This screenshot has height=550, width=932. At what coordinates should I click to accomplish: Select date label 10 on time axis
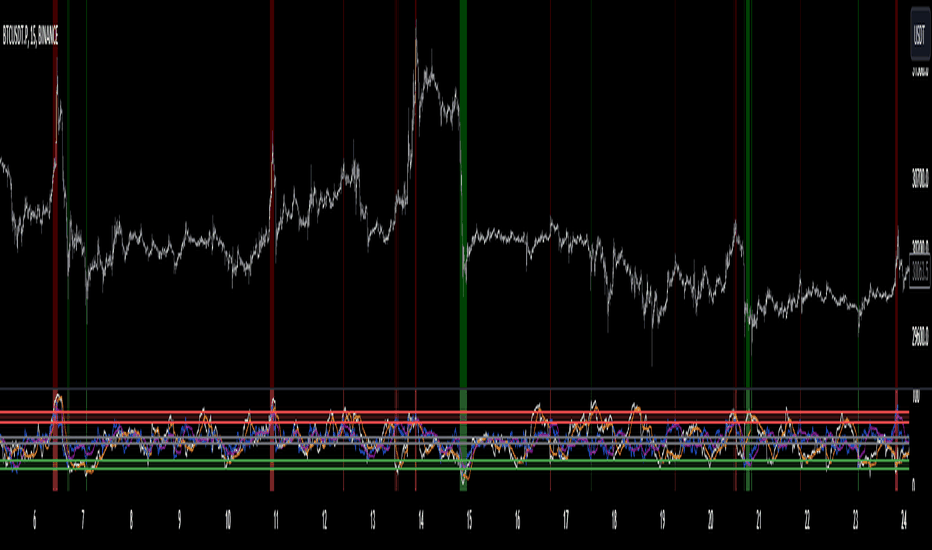pos(228,520)
